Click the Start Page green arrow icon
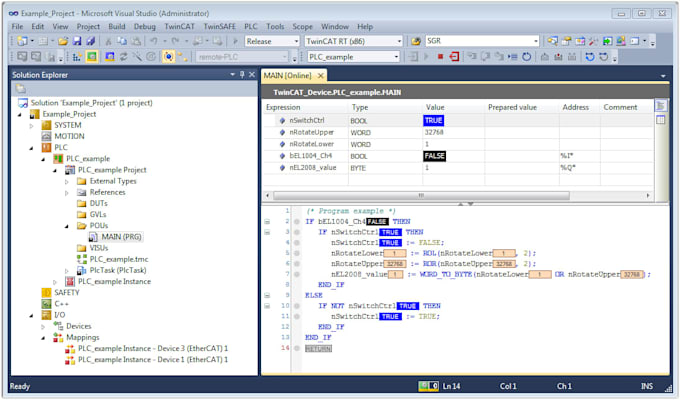 pyautogui.click(x=608, y=41)
